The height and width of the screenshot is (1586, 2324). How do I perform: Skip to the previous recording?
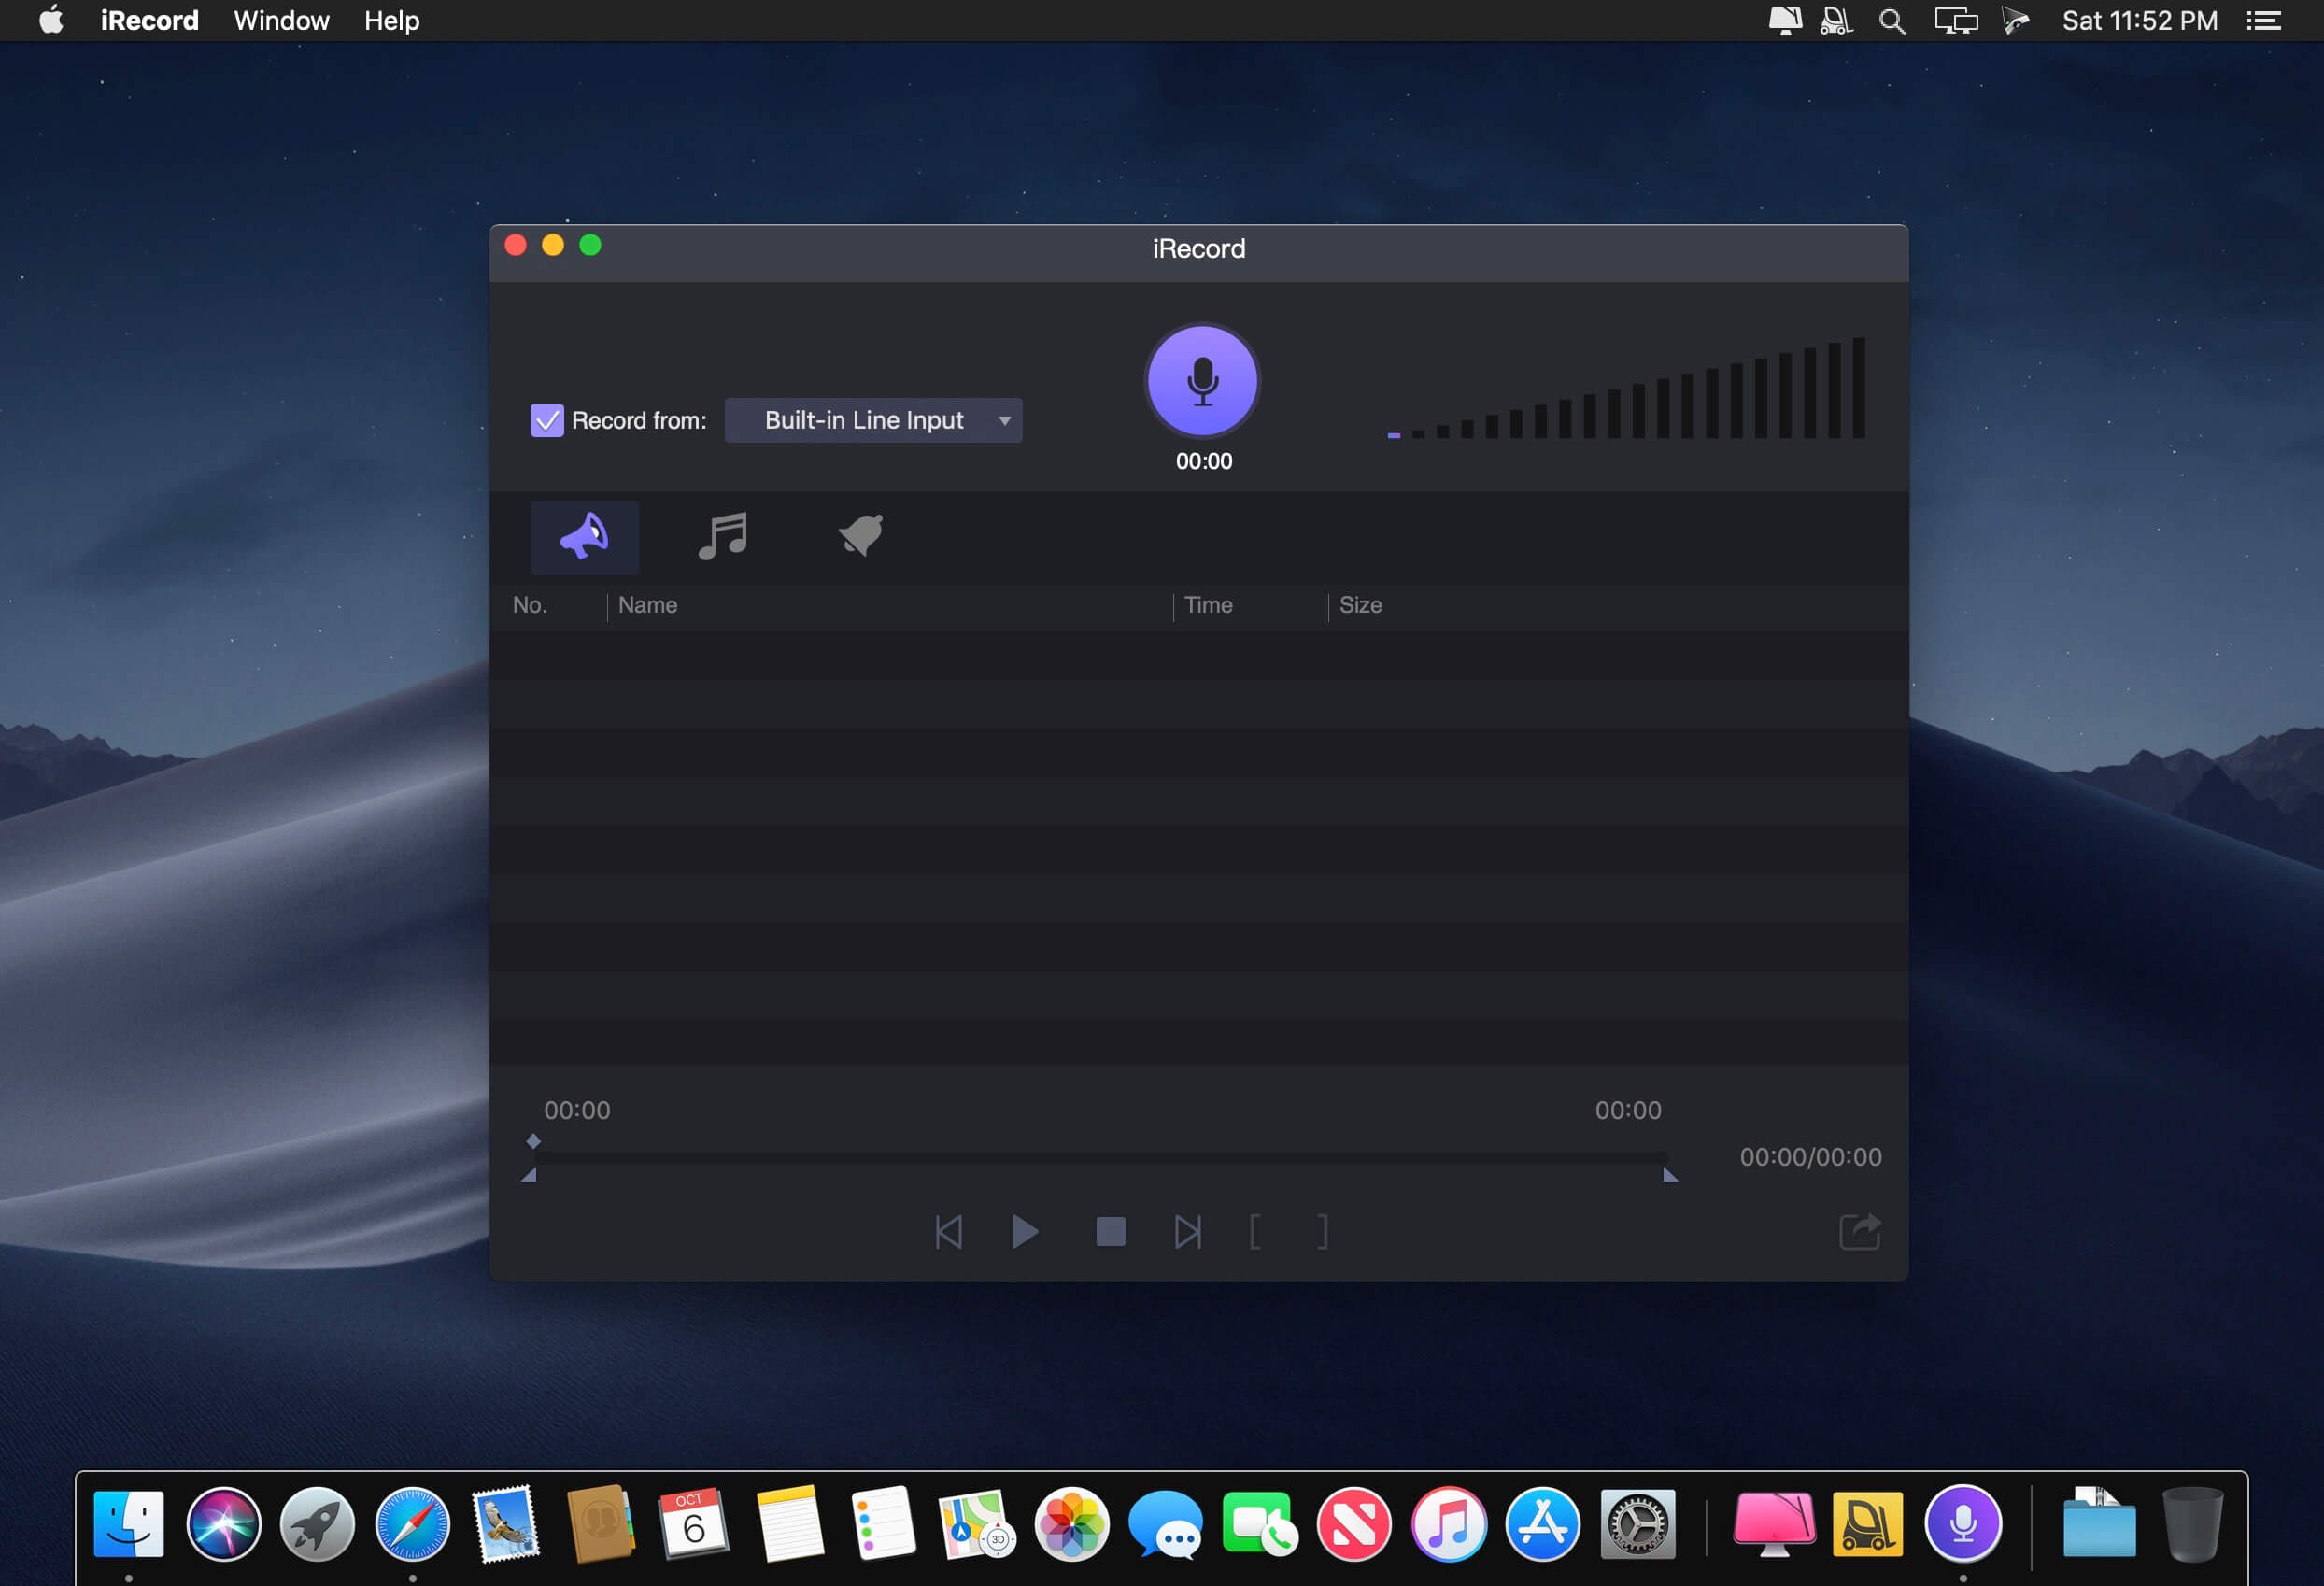tap(948, 1232)
